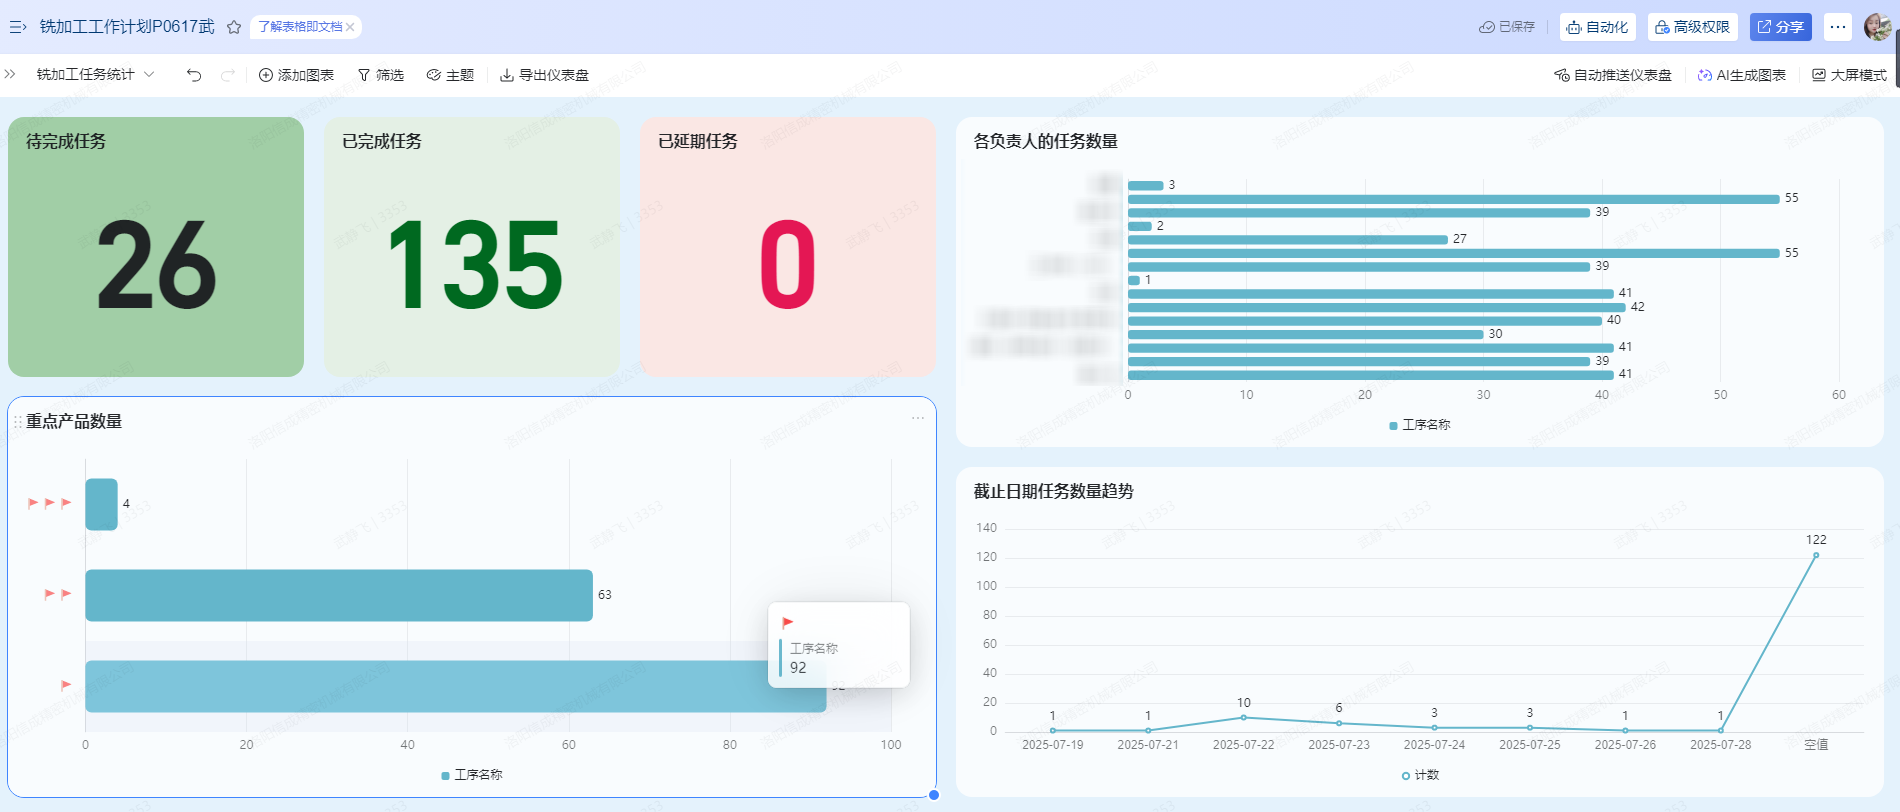Close the 了解表格即文档 tip tag
The height and width of the screenshot is (812, 1900).
click(x=350, y=27)
